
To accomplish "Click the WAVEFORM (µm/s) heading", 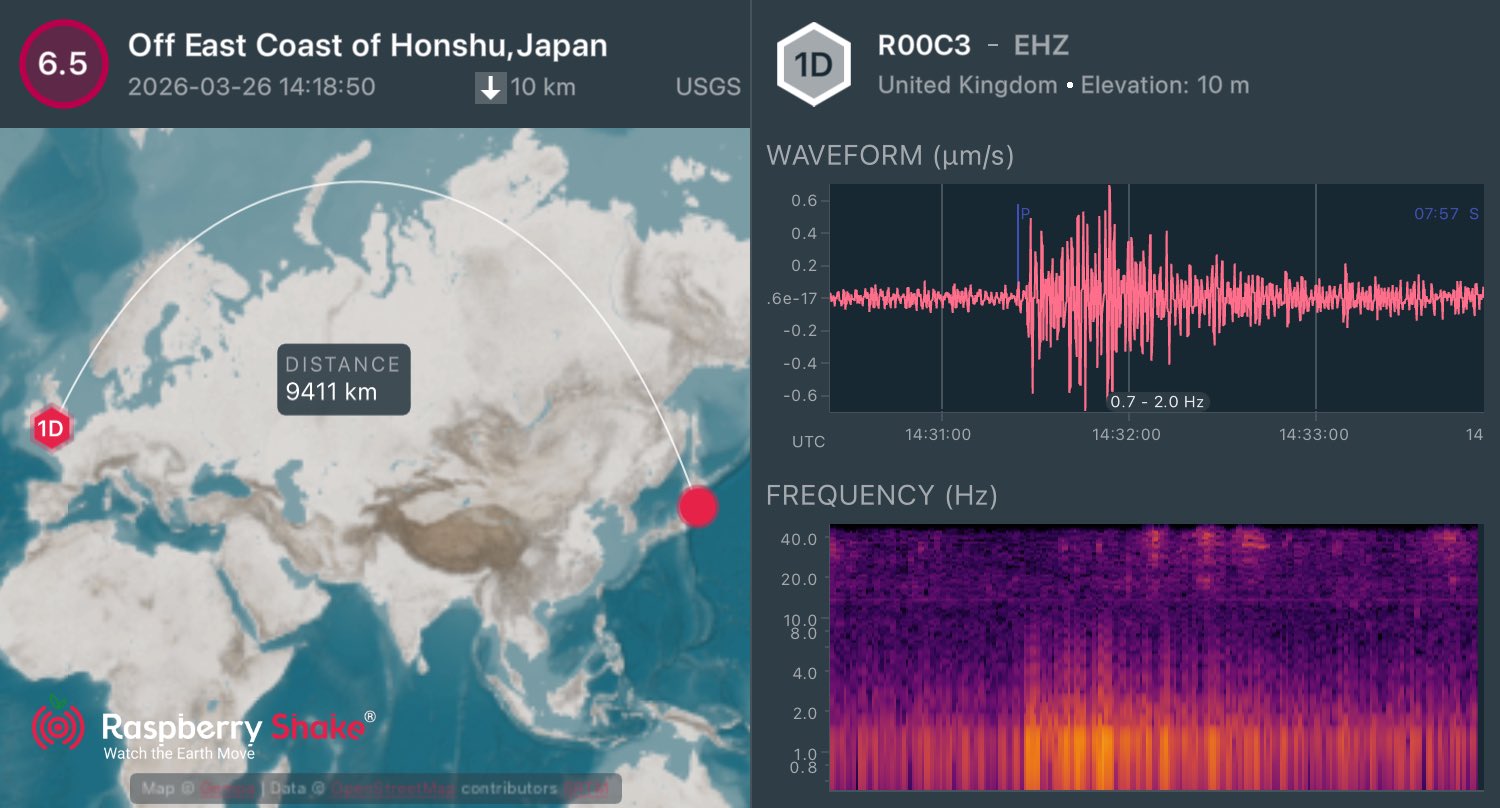I will 890,156.
